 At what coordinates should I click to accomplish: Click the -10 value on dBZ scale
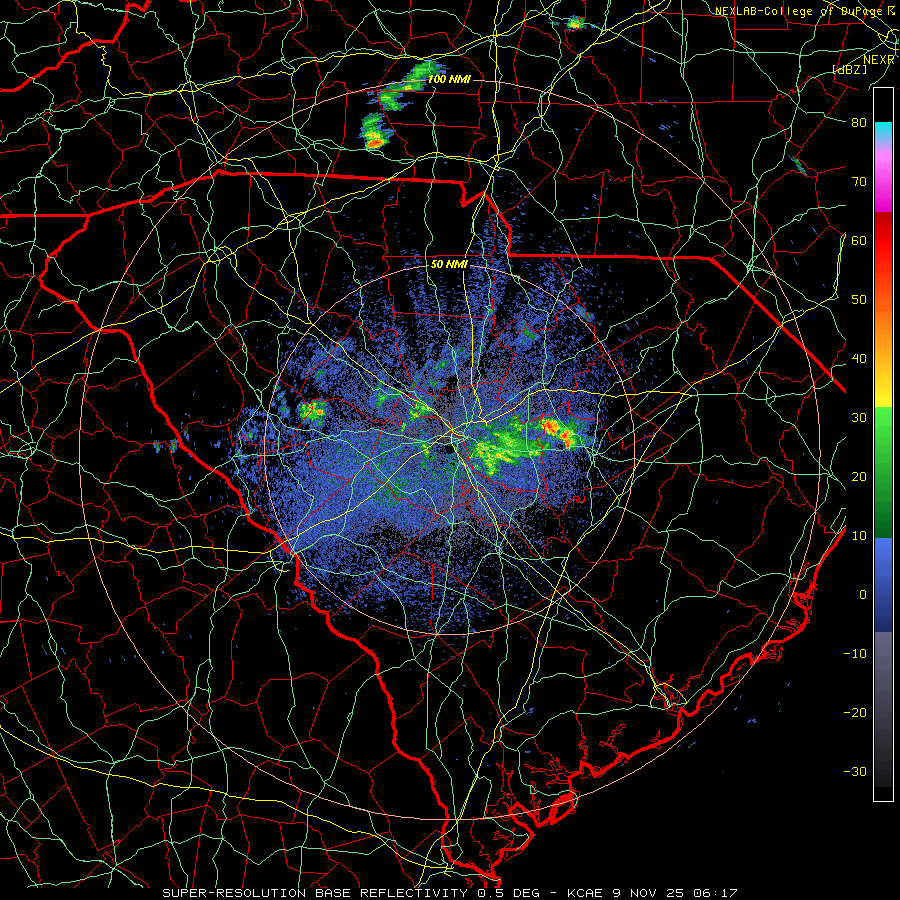tap(855, 653)
